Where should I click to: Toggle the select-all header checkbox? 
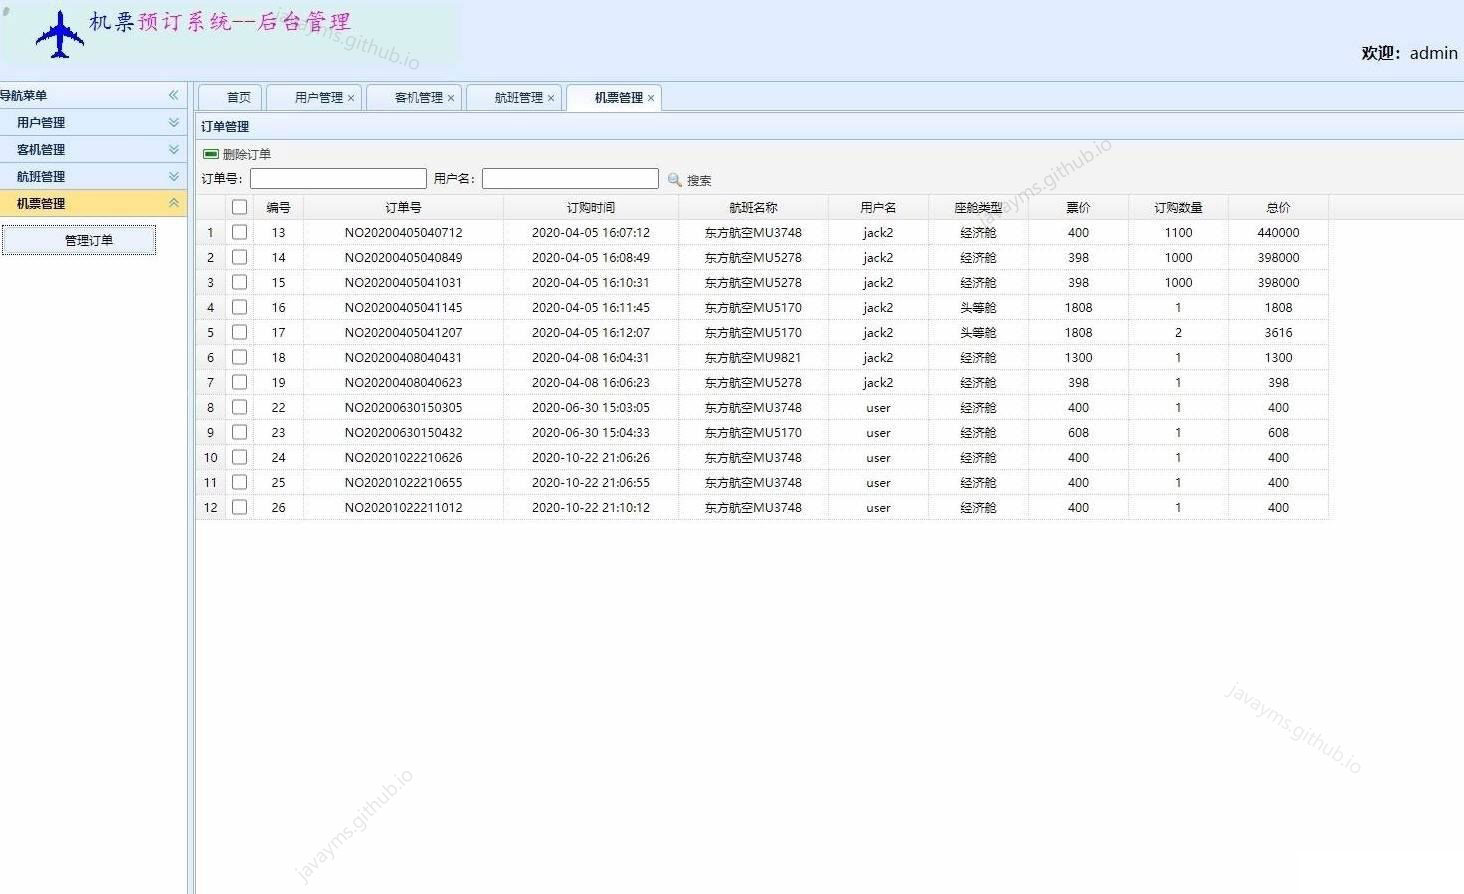pyautogui.click(x=239, y=207)
